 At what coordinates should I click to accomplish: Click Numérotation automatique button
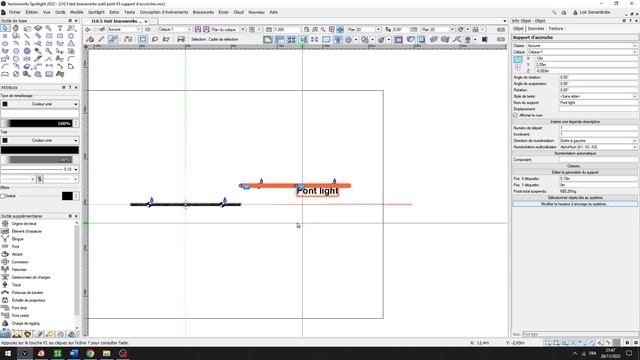[x=575, y=153]
